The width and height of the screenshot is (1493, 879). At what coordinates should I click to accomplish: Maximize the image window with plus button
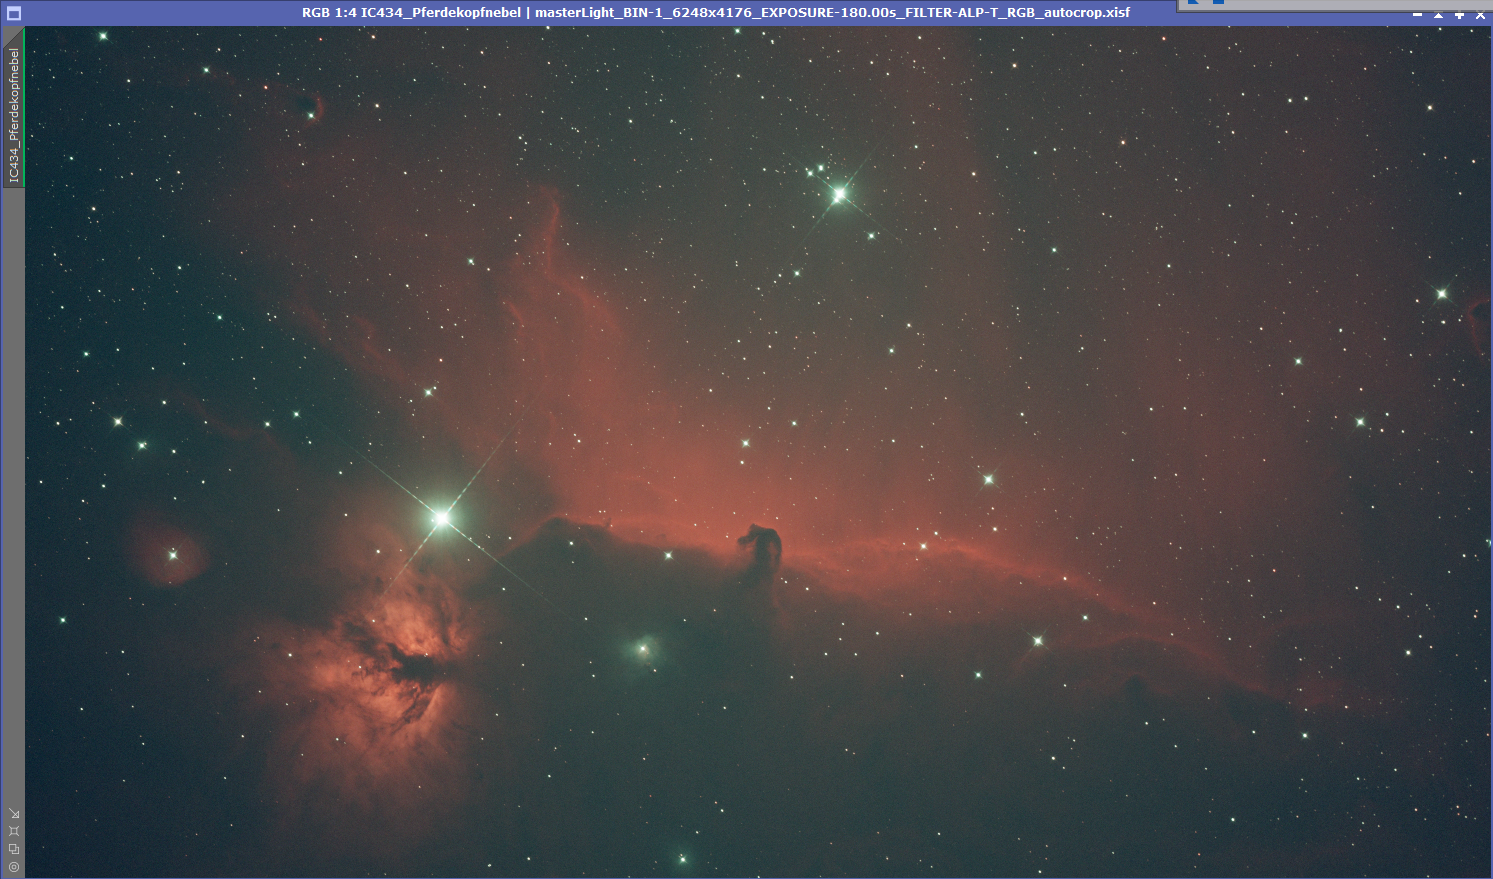coord(1459,15)
